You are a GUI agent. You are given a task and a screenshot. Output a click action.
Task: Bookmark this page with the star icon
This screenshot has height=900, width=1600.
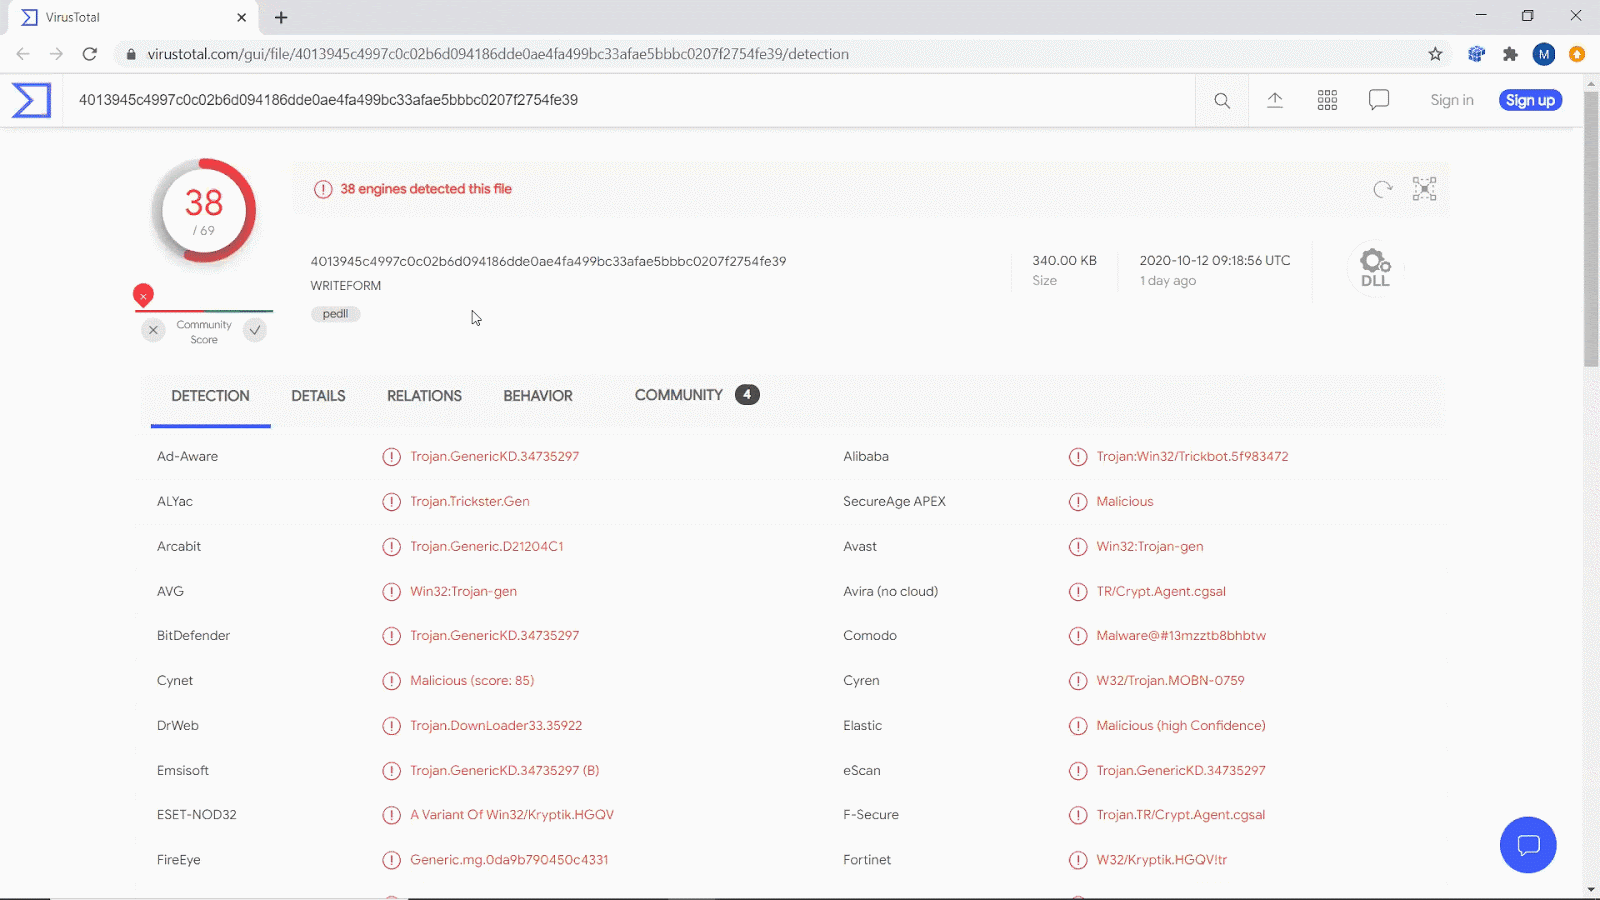point(1435,54)
